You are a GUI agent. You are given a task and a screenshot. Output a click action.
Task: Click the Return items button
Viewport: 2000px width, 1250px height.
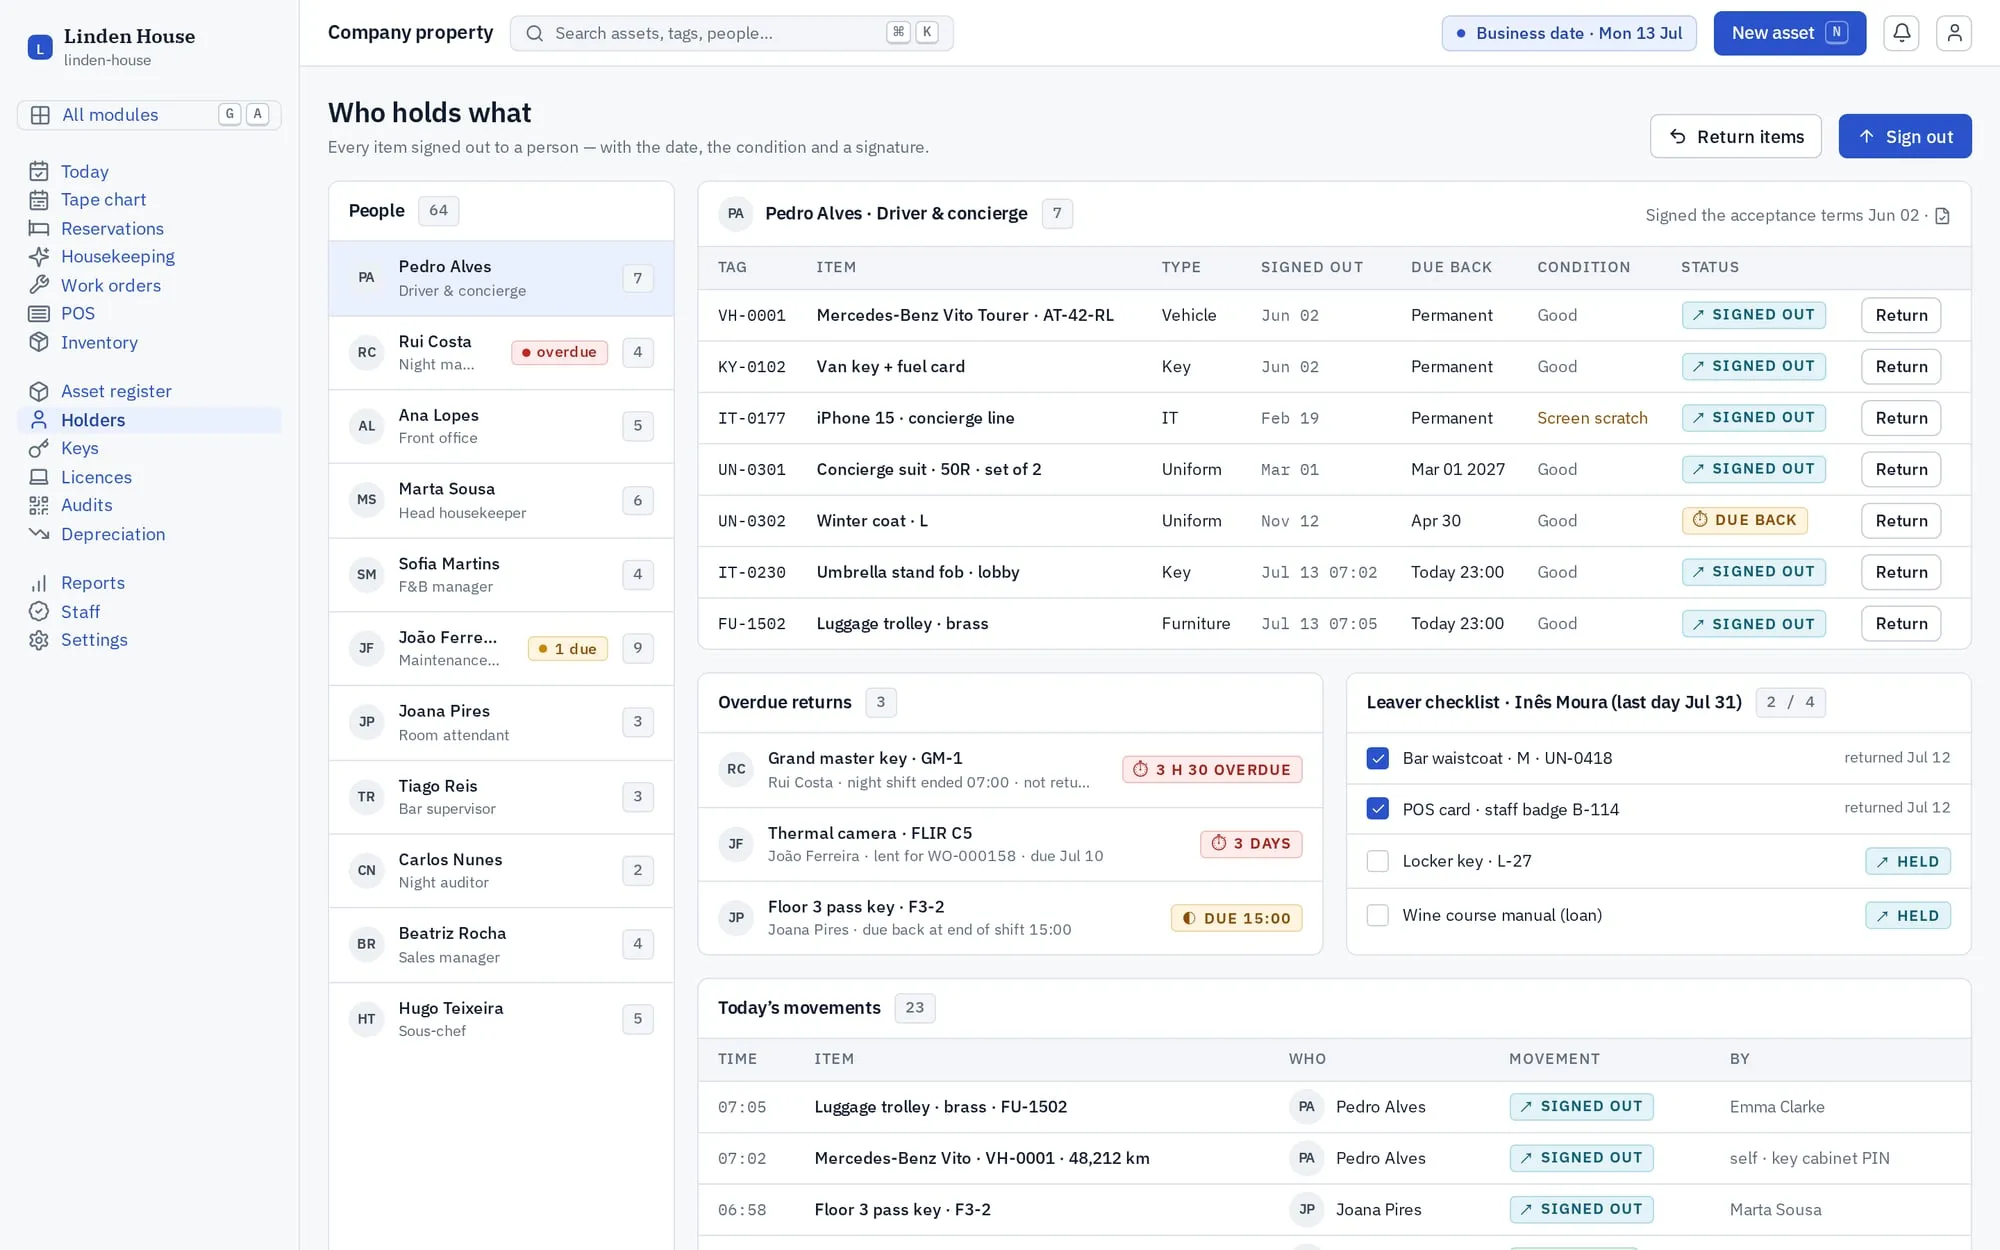(x=1735, y=136)
